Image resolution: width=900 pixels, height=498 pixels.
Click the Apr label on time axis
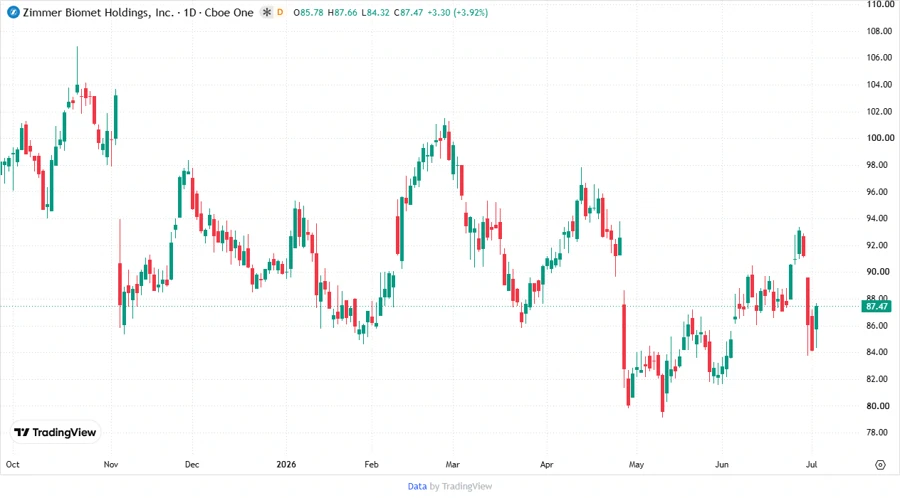(x=546, y=464)
